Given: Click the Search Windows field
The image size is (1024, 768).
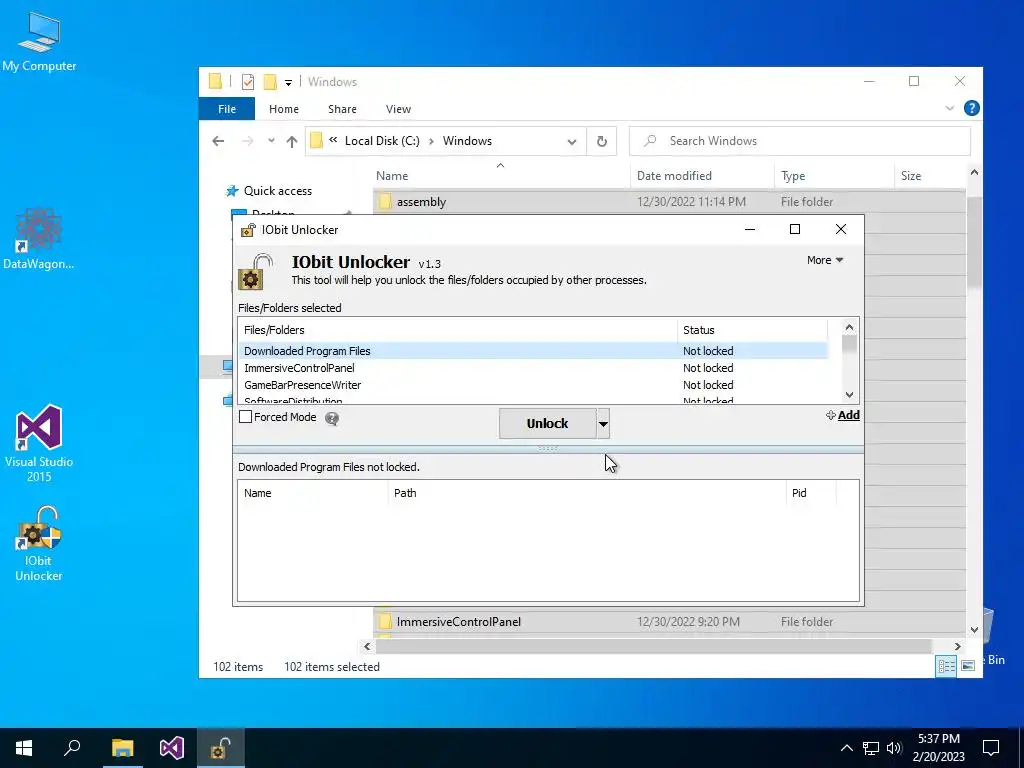Looking at the screenshot, I should (799, 141).
